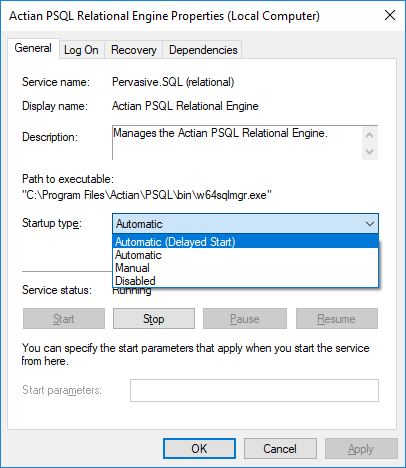Open the Log On tab
This screenshot has width=406, height=468.
(x=81, y=50)
